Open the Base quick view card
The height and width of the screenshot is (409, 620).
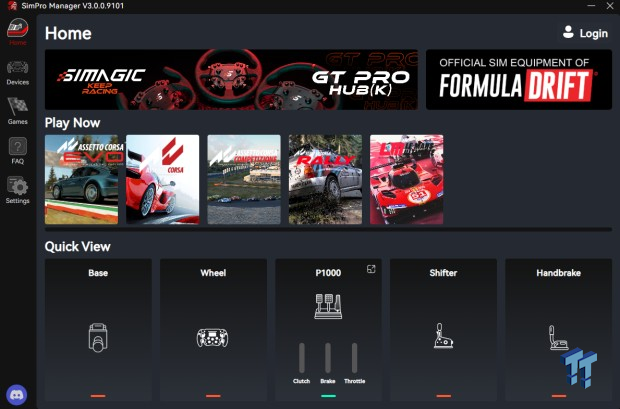click(x=98, y=329)
